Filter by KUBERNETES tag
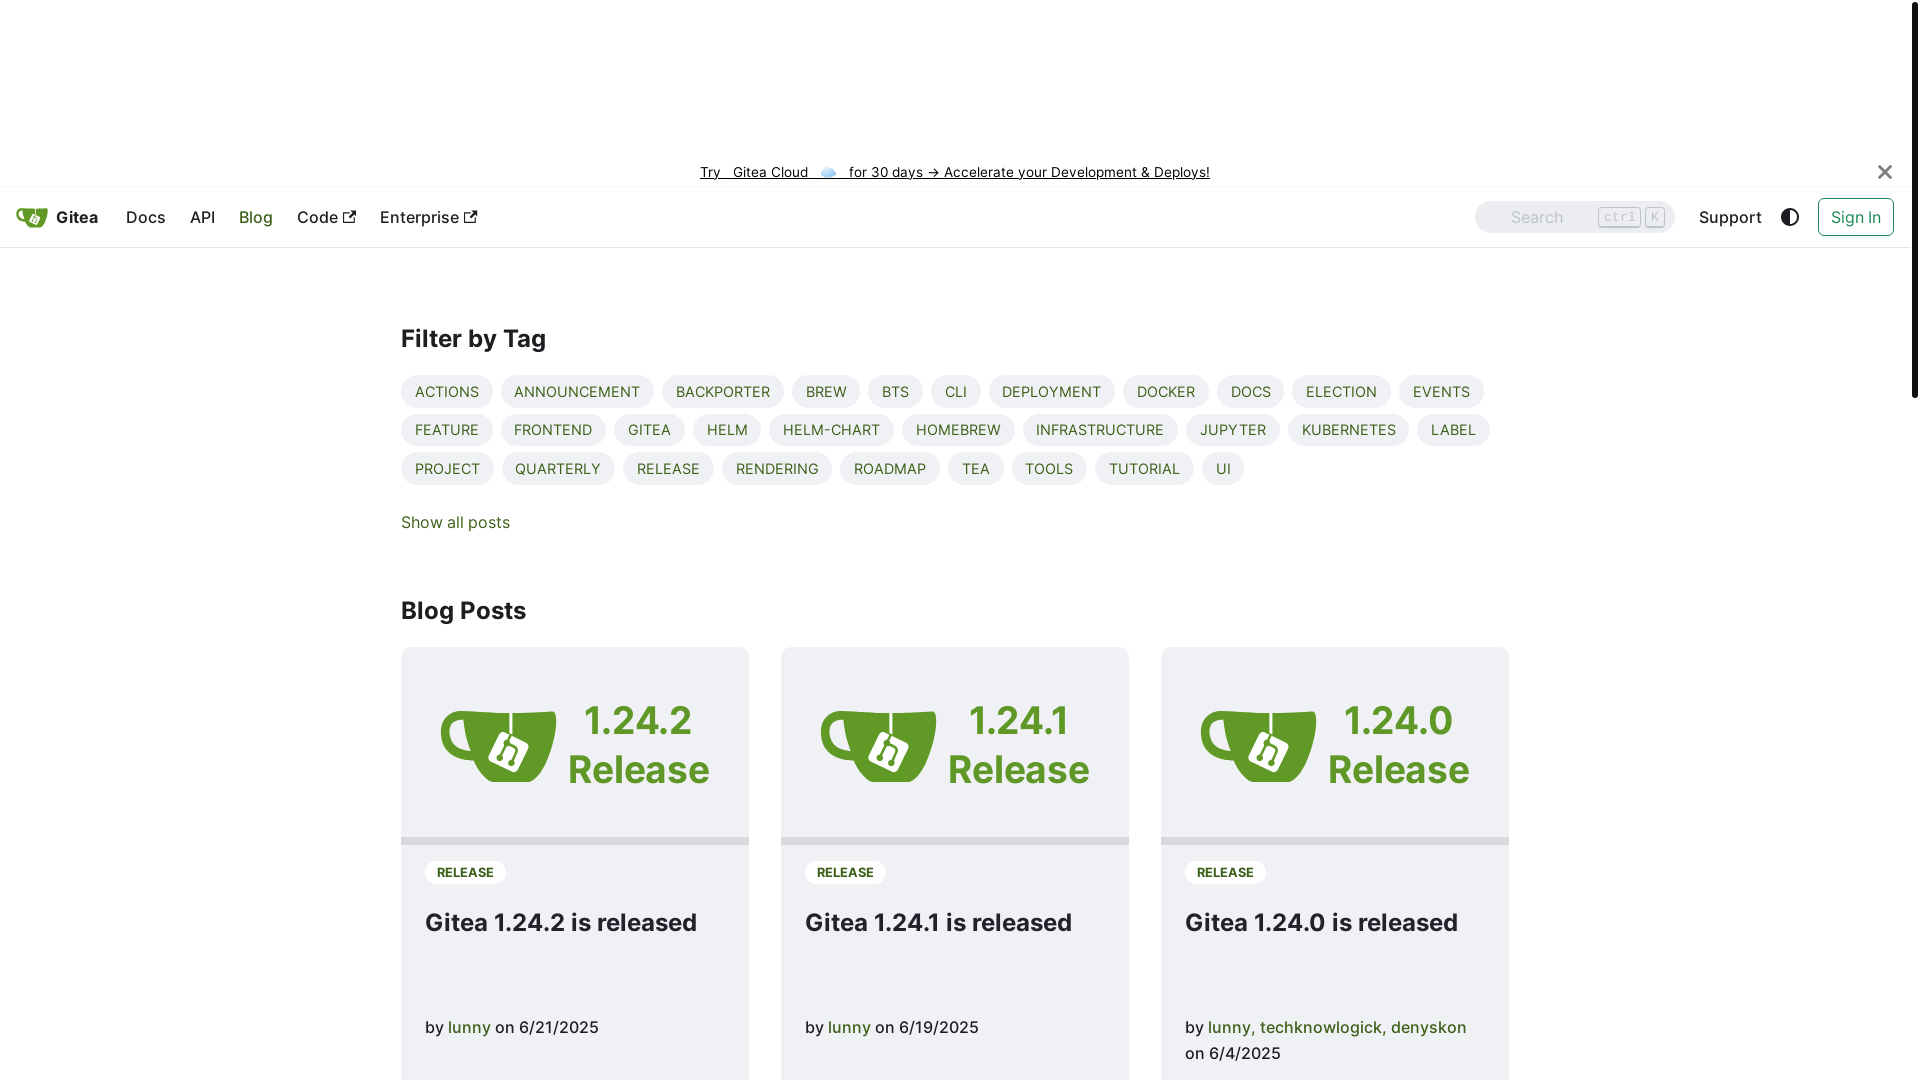Image resolution: width=1920 pixels, height=1080 pixels. tap(1349, 430)
